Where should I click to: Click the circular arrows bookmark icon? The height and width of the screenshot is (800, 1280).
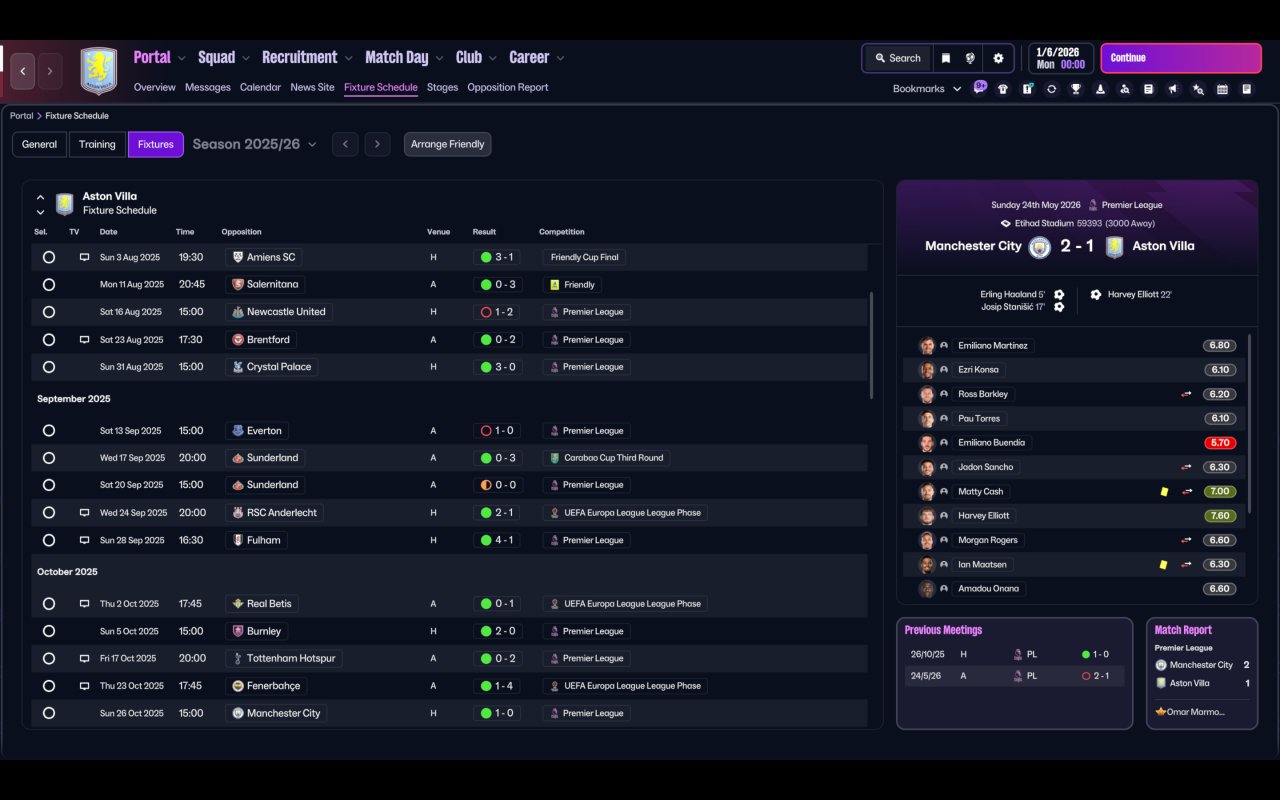point(1051,89)
